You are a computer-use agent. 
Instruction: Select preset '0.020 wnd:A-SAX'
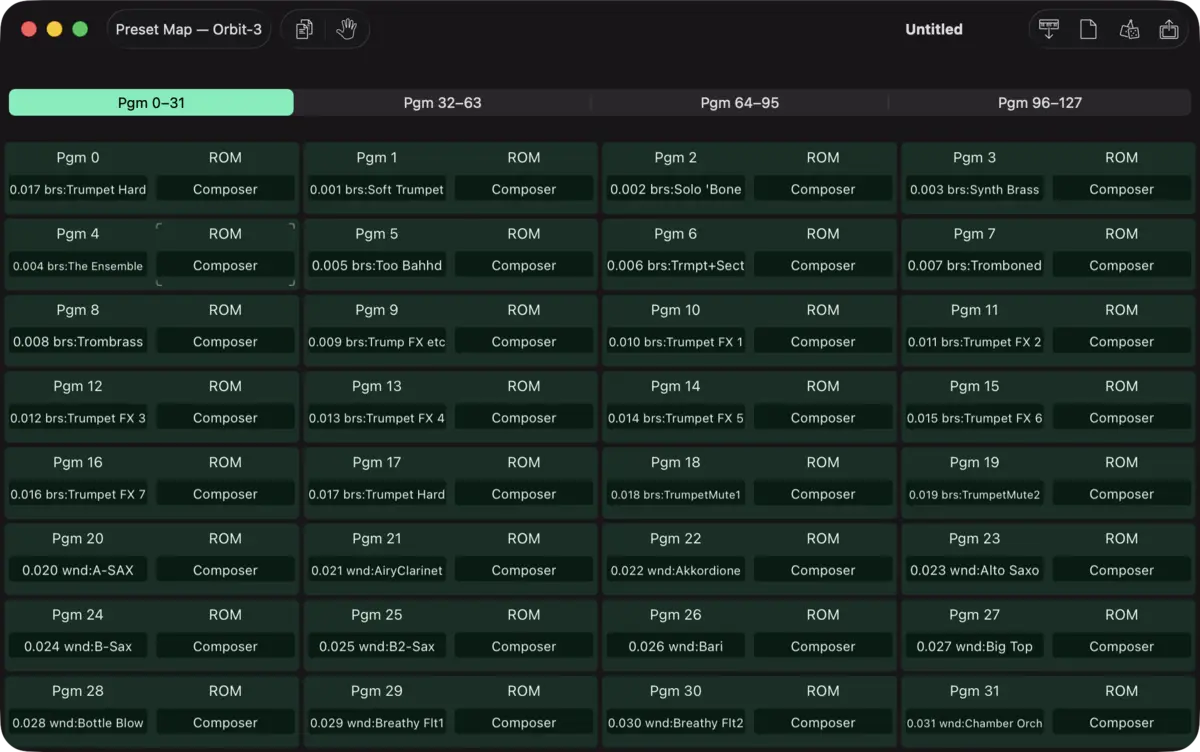click(x=78, y=570)
